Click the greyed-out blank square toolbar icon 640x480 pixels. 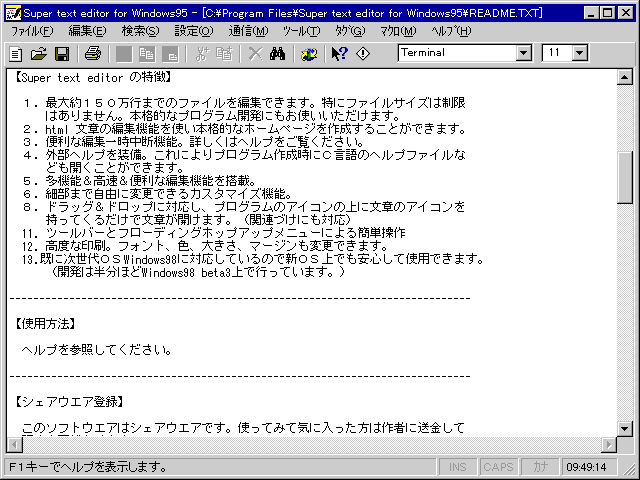(124, 54)
